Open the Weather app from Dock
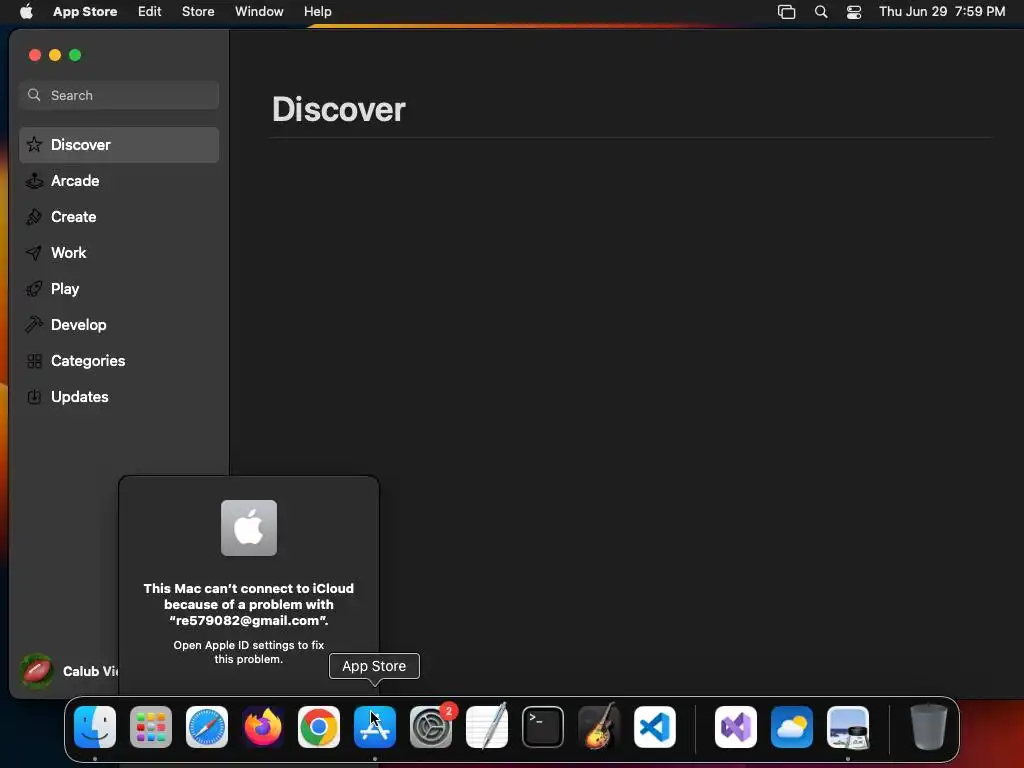 (792, 727)
